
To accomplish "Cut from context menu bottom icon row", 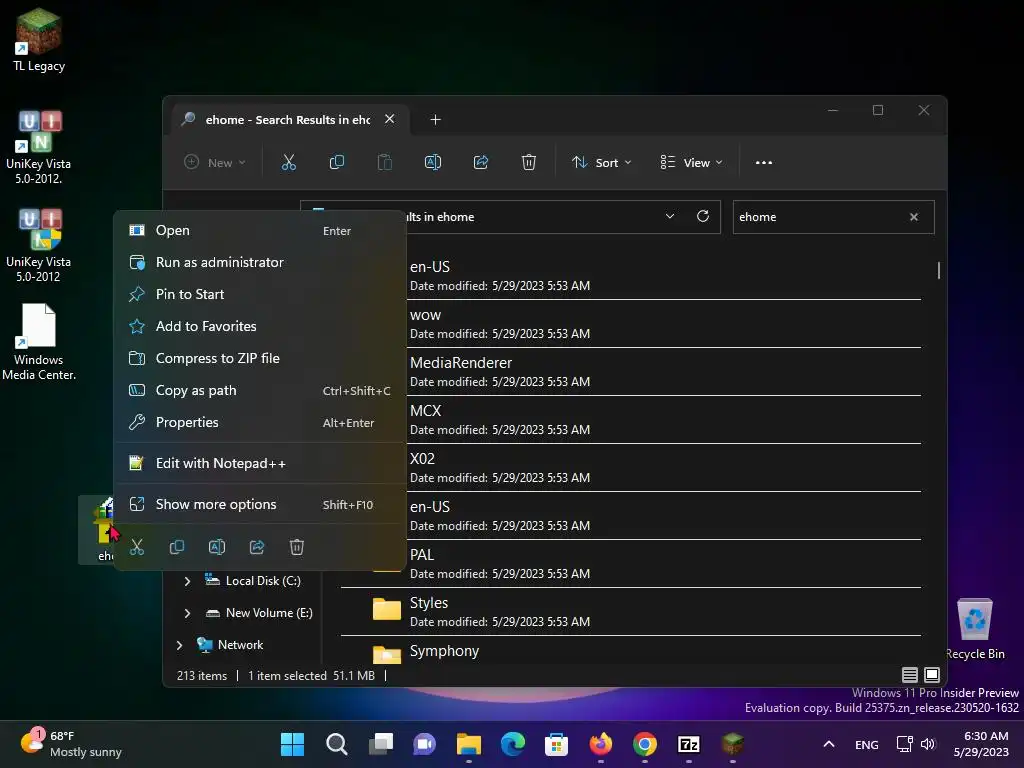I will click(x=136, y=547).
